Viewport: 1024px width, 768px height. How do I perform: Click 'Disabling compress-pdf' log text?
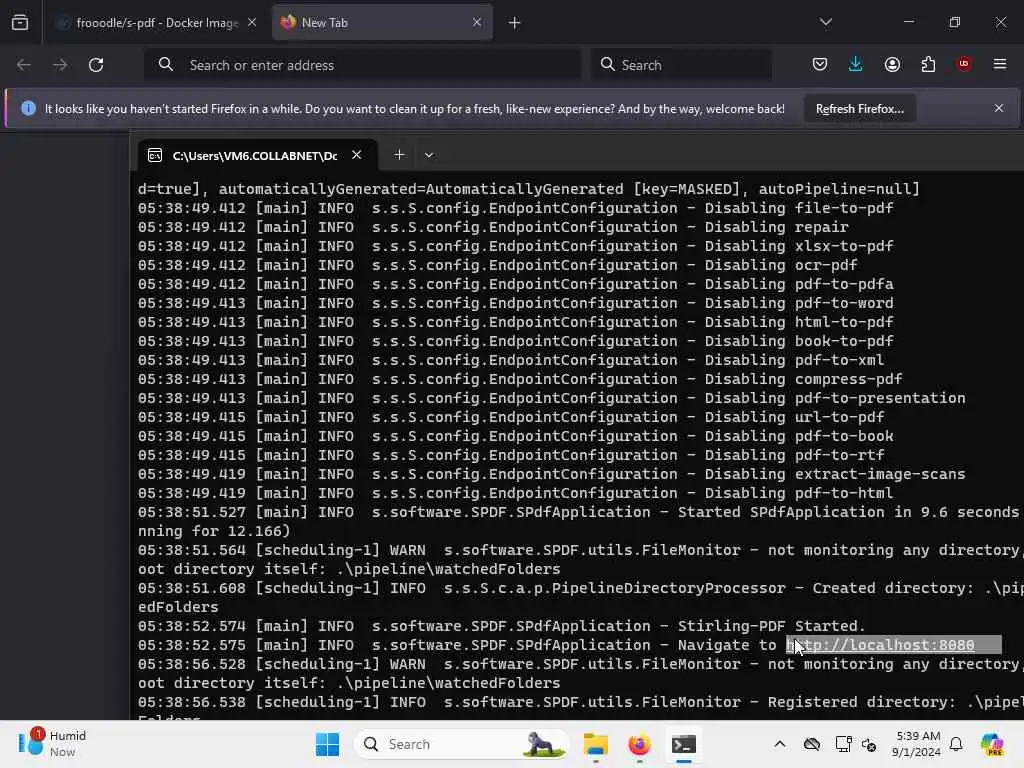803,379
